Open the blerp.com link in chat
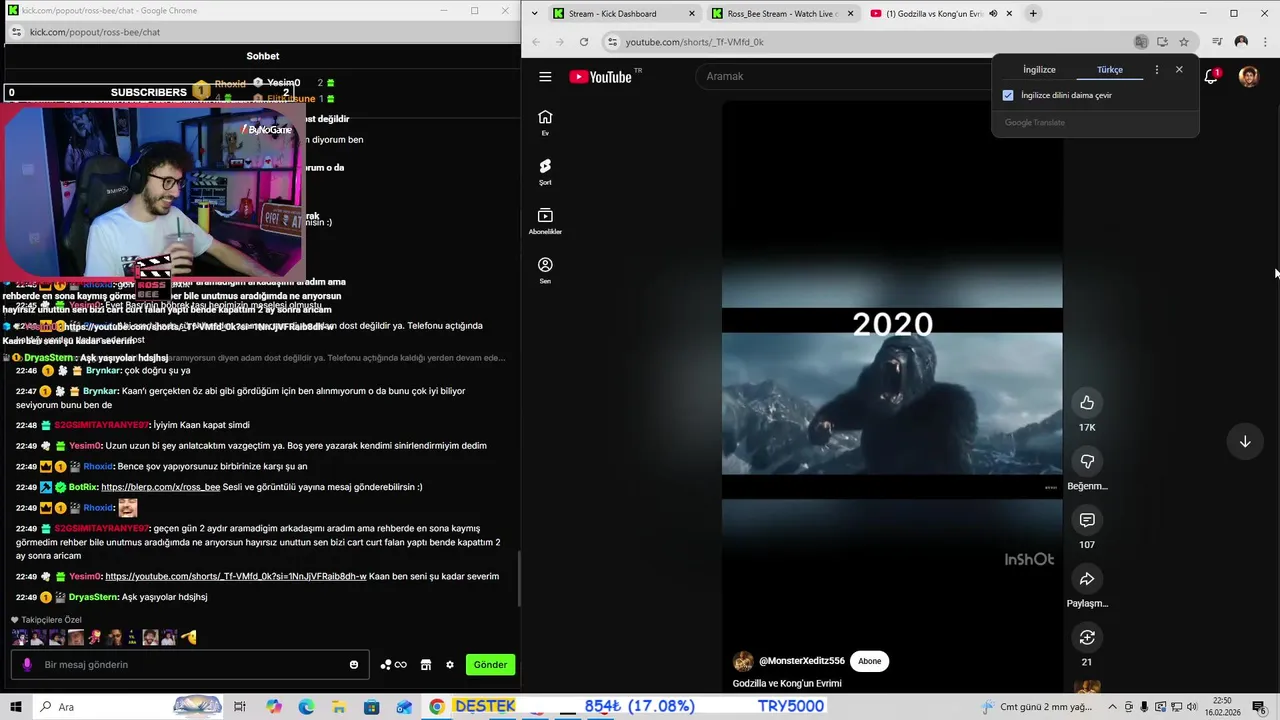Screen dimensions: 1280x720 pyautogui.click(x=160, y=487)
